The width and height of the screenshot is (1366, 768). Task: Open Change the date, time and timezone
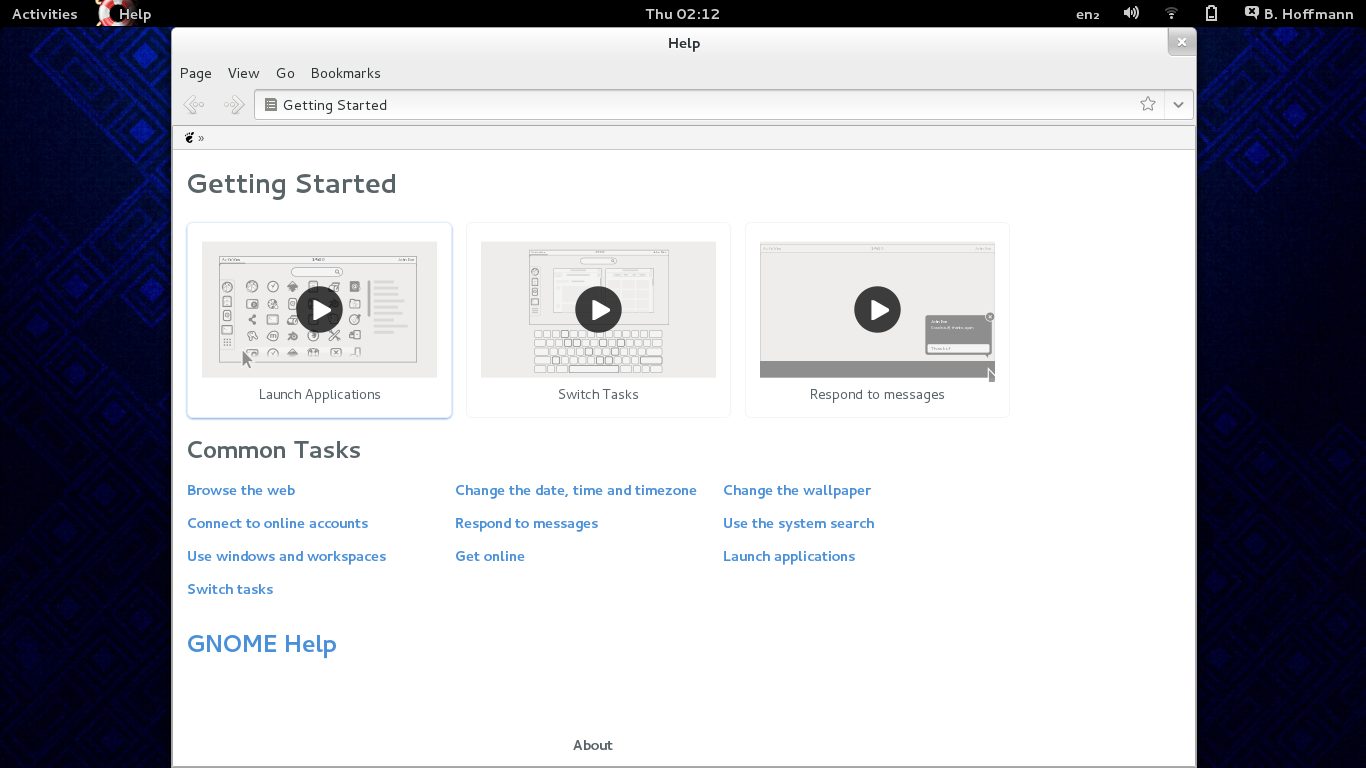tap(576, 490)
